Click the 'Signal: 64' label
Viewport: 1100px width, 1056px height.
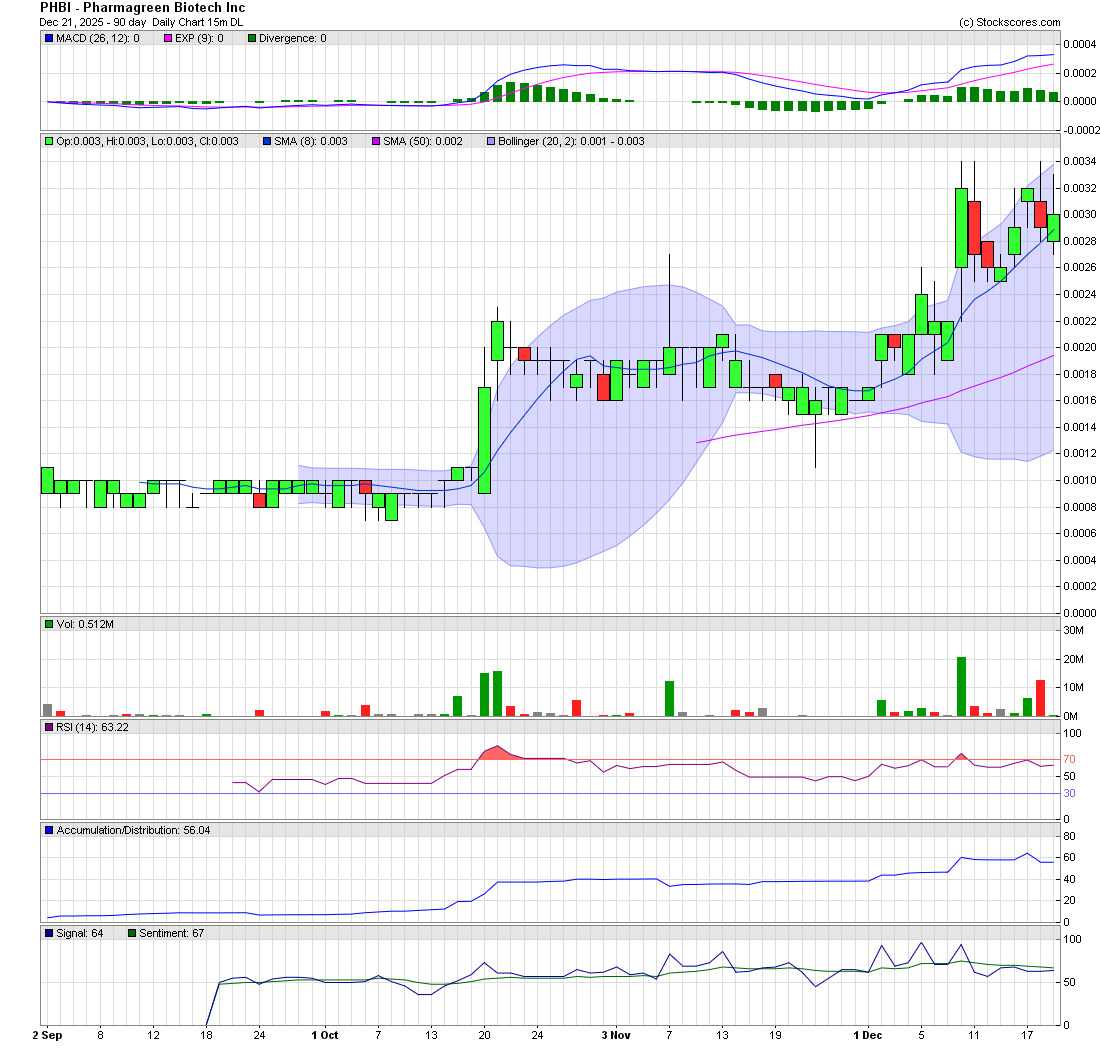click(x=80, y=933)
